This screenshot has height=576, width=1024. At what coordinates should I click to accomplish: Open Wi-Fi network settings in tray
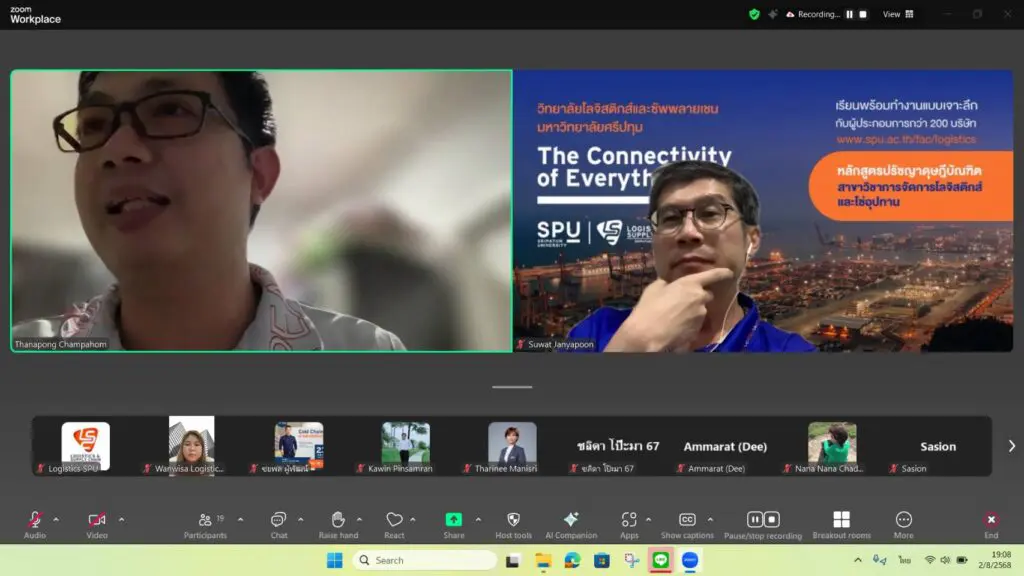tap(930, 560)
